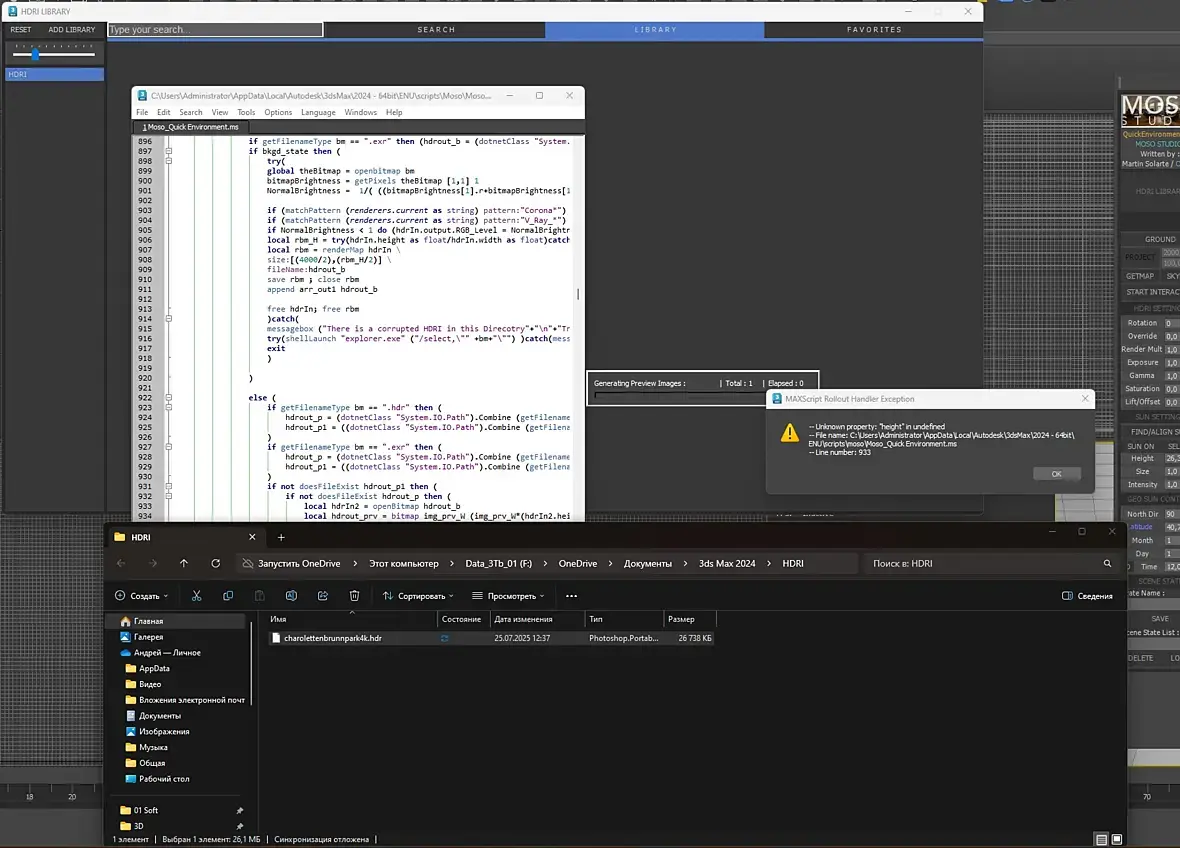Viewport: 1180px width, 848px height.
Task: Adjust the thumbnail size slider in HDRI Library
Action: point(35,54)
